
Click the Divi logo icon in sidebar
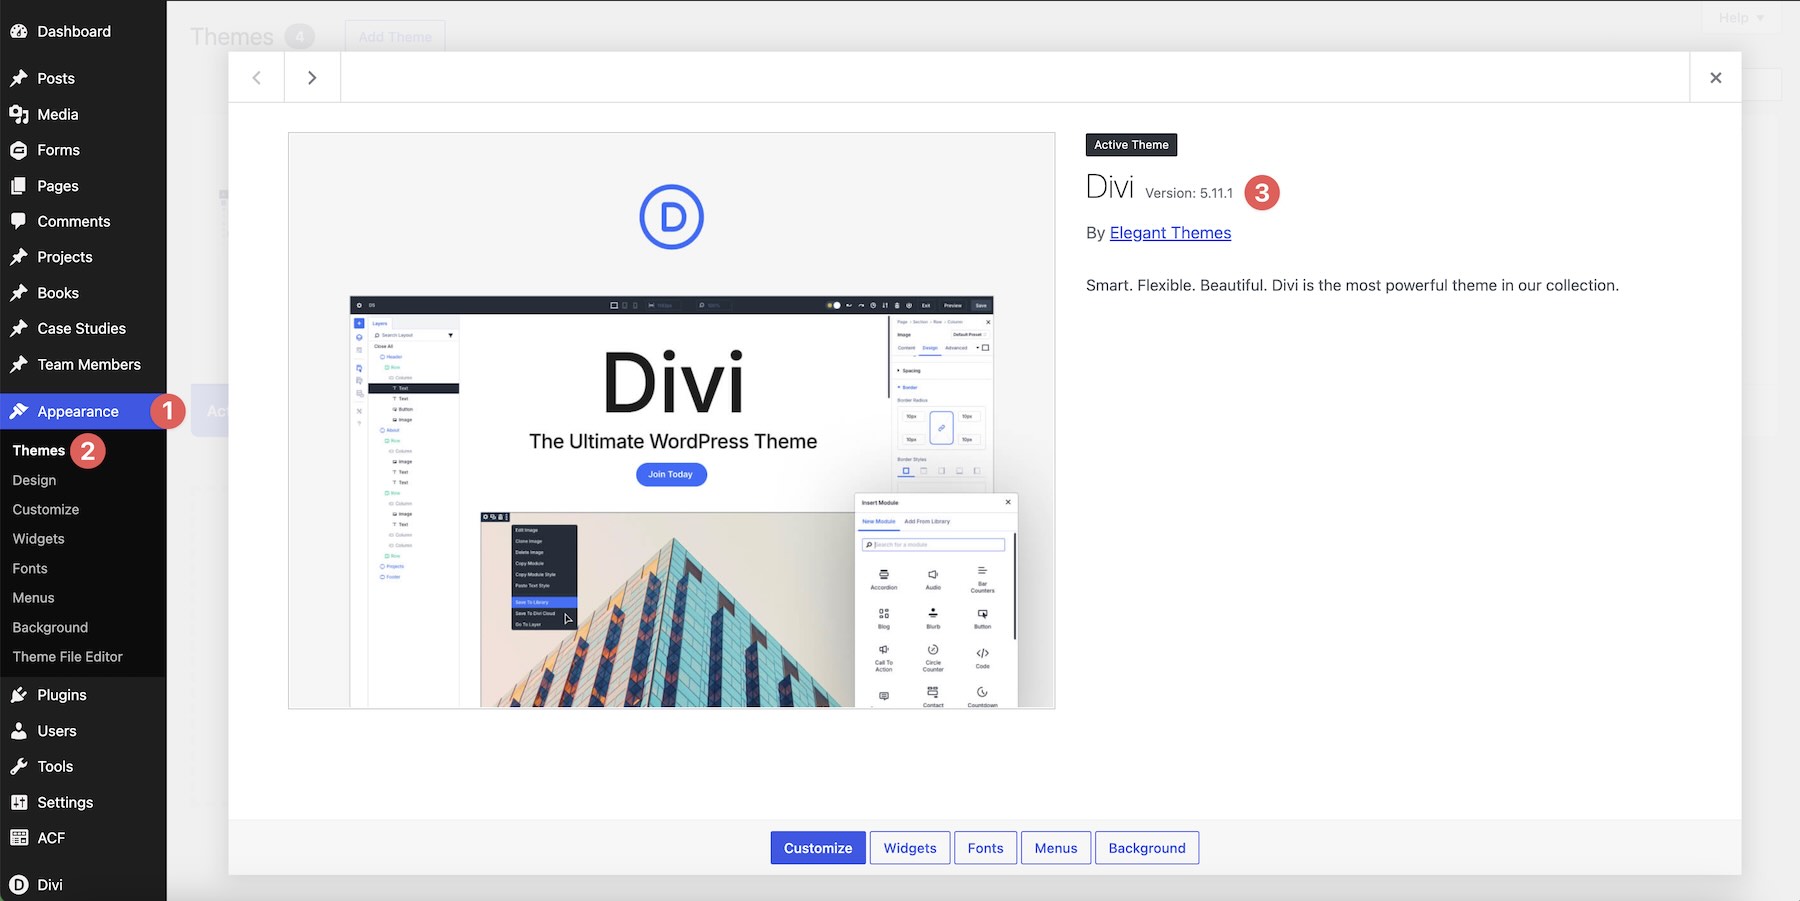18,884
